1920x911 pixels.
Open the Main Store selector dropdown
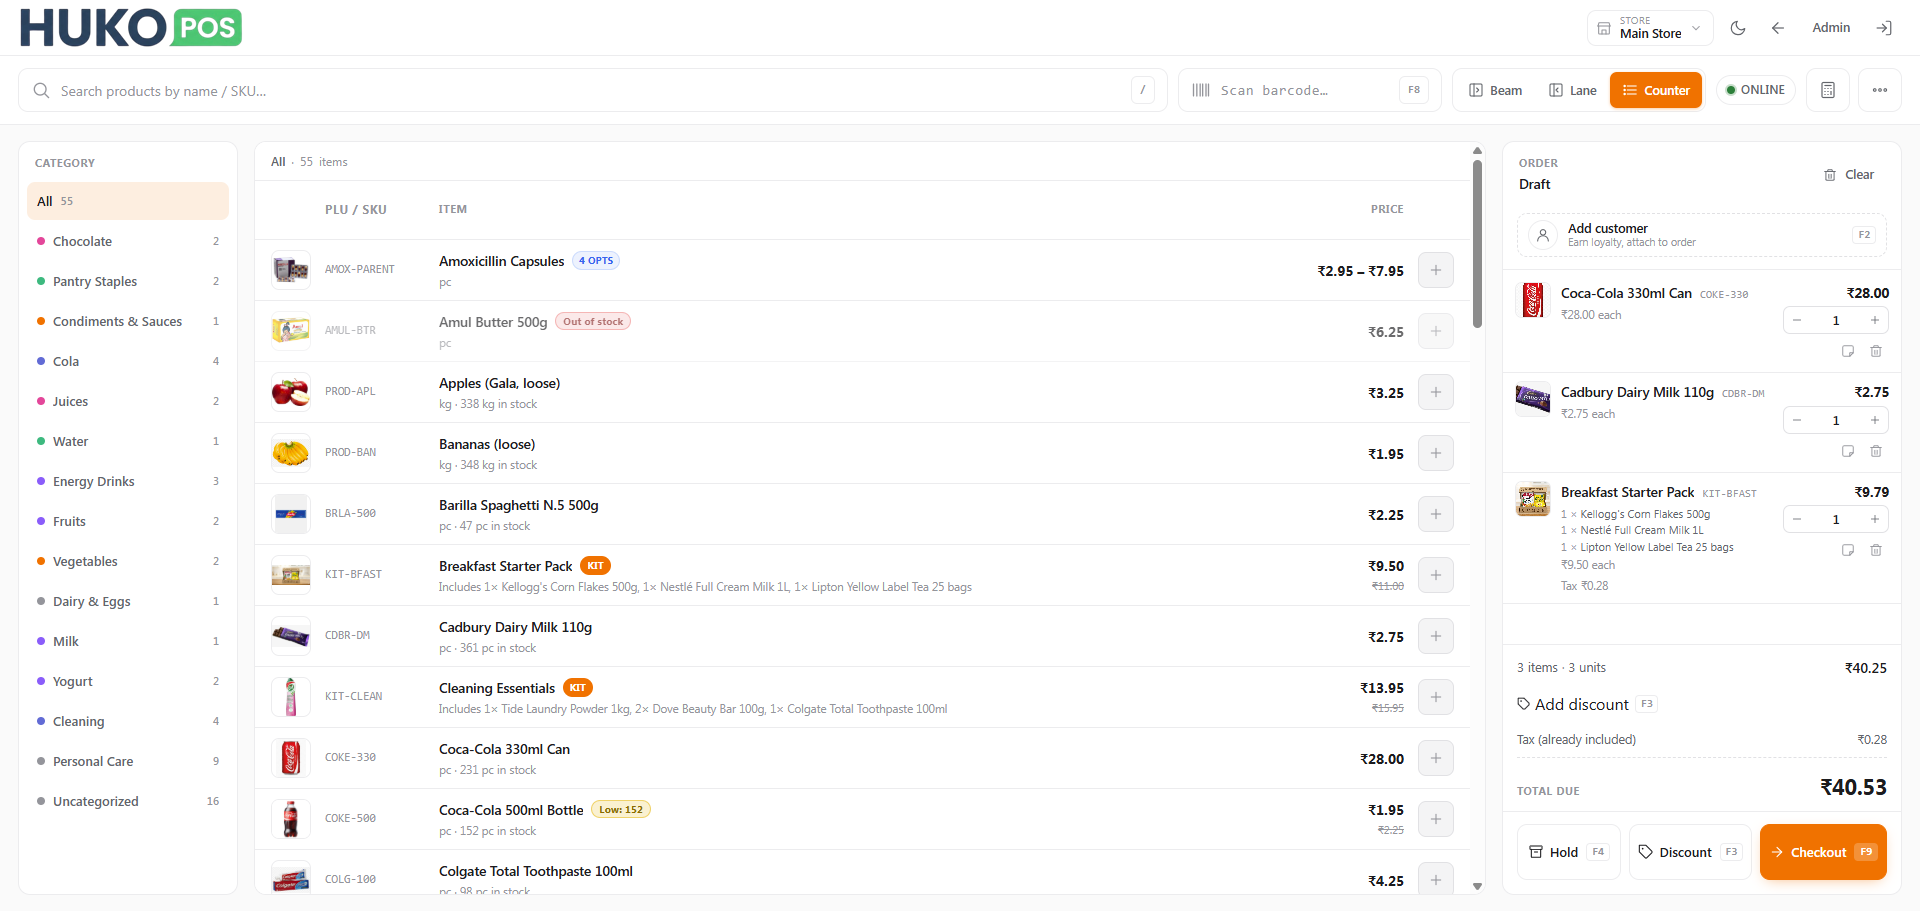click(x=1650, y=28)
